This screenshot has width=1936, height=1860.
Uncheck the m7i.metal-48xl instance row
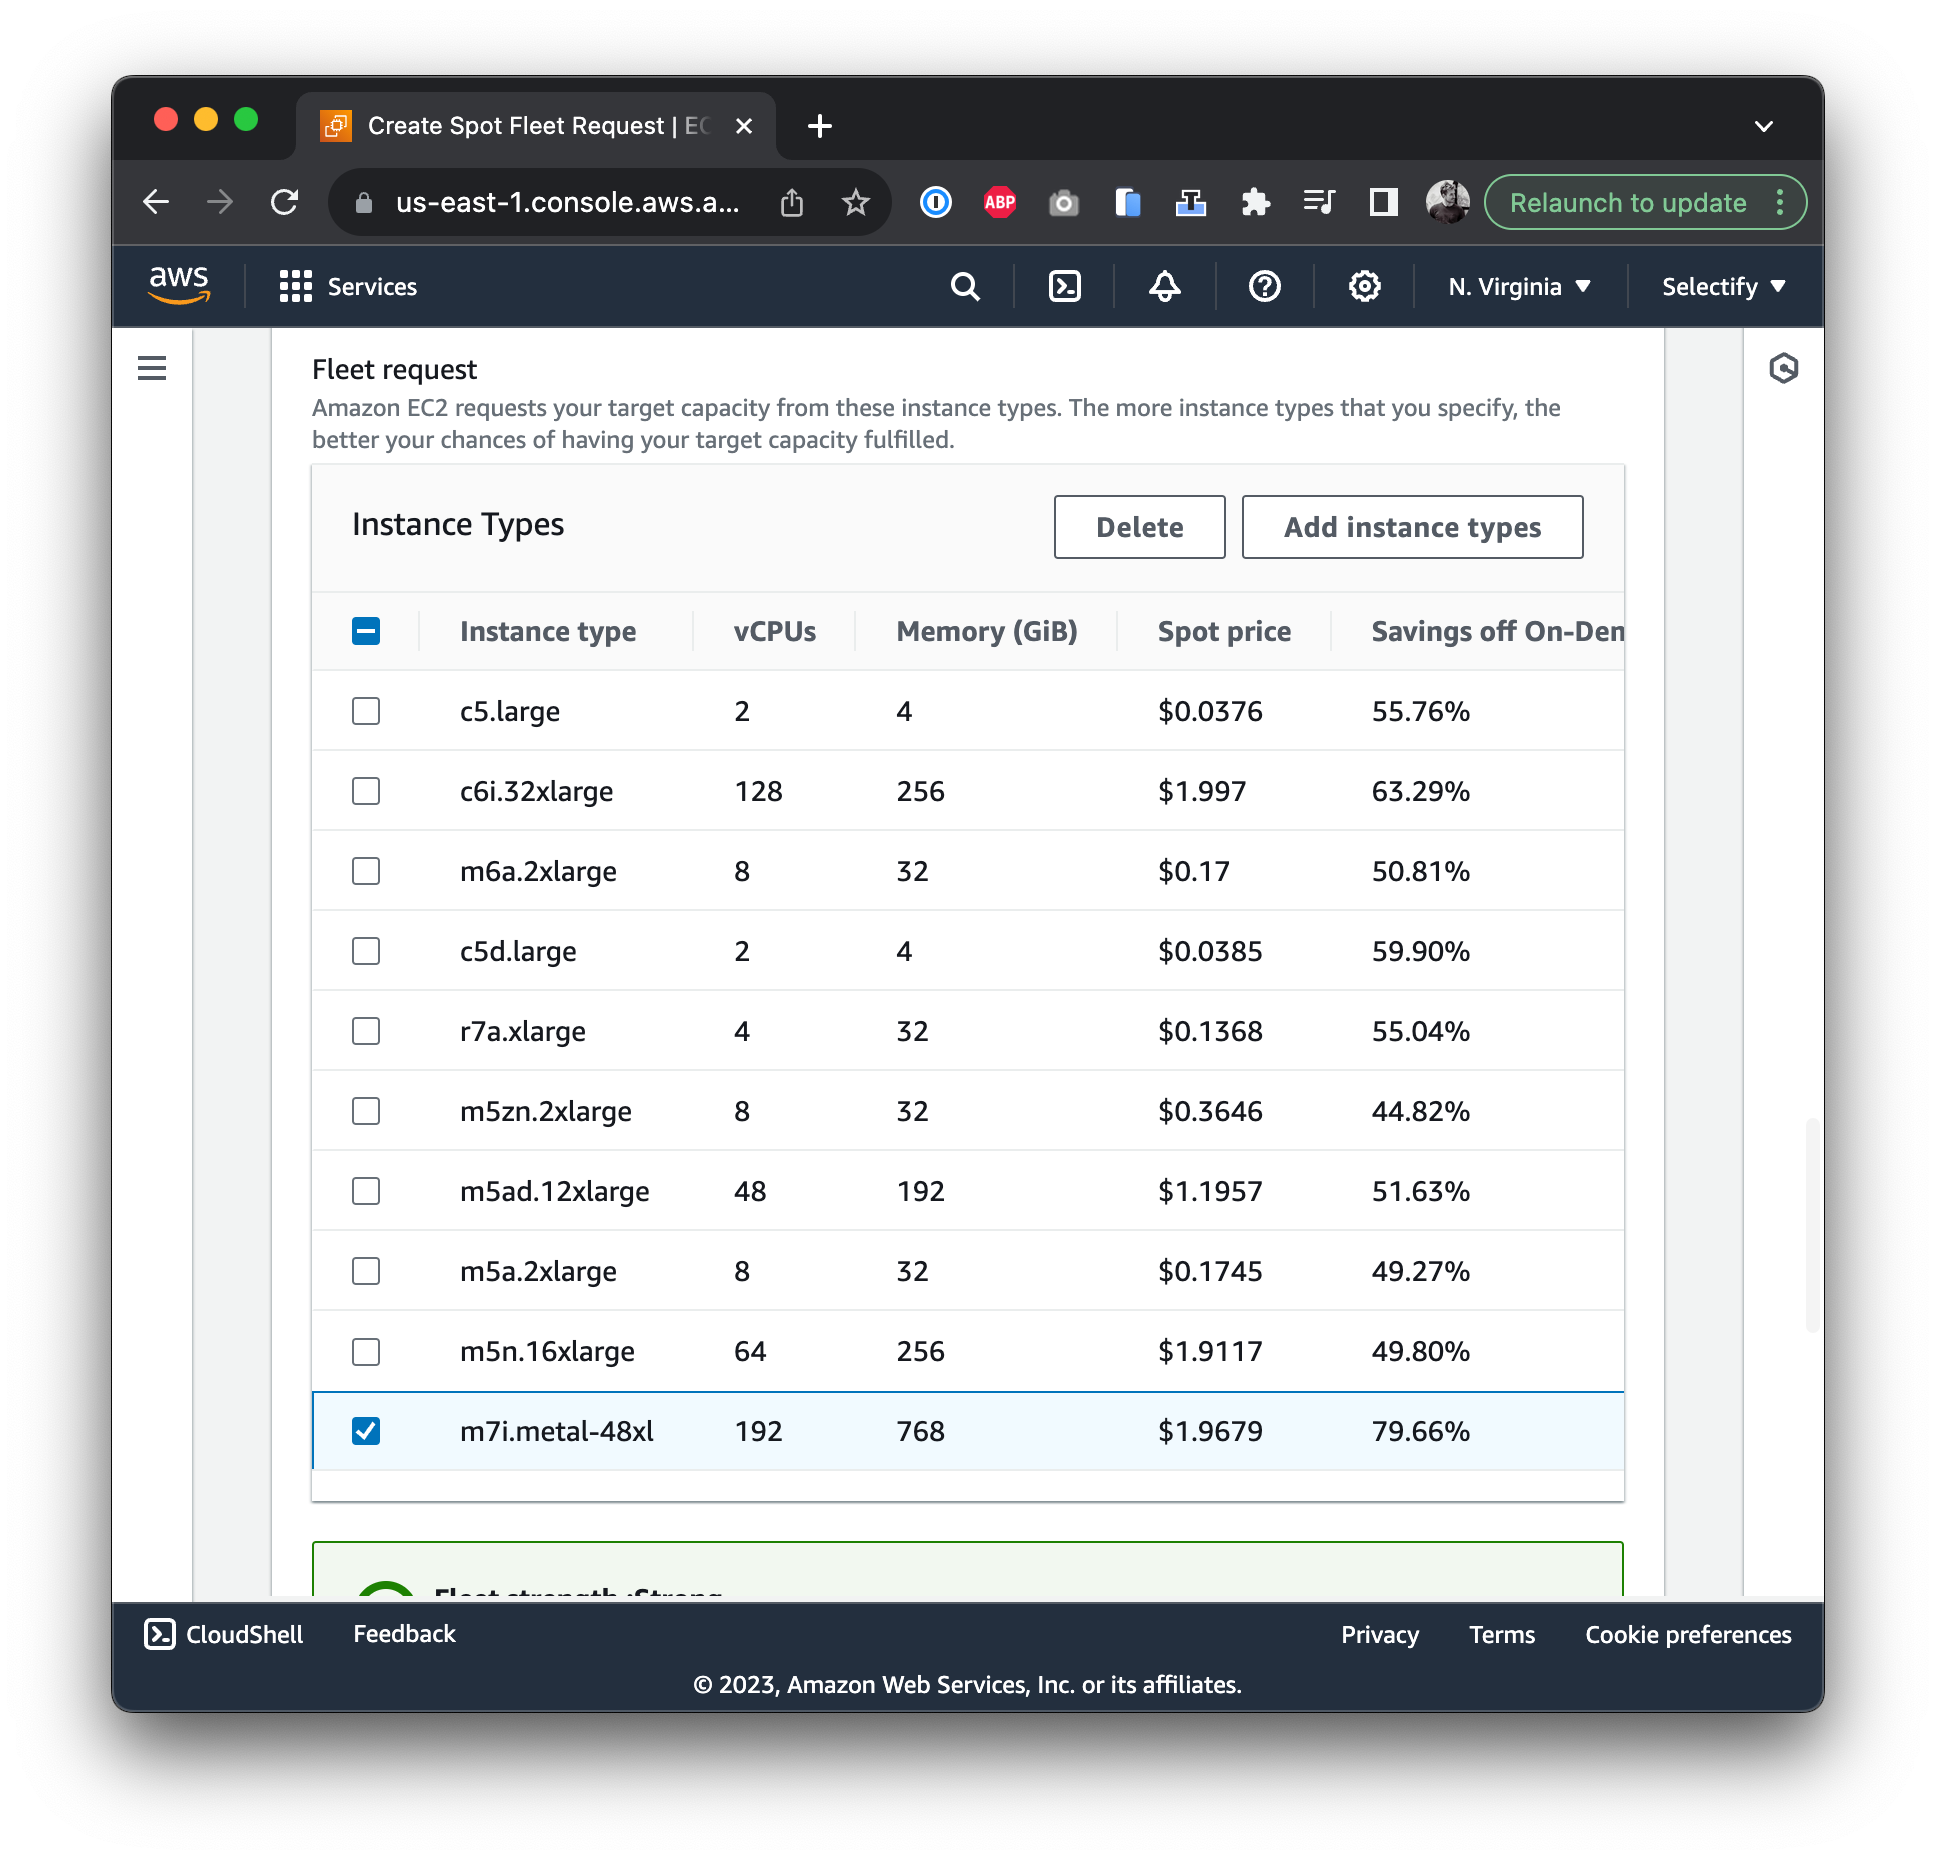coord(366,1431)
